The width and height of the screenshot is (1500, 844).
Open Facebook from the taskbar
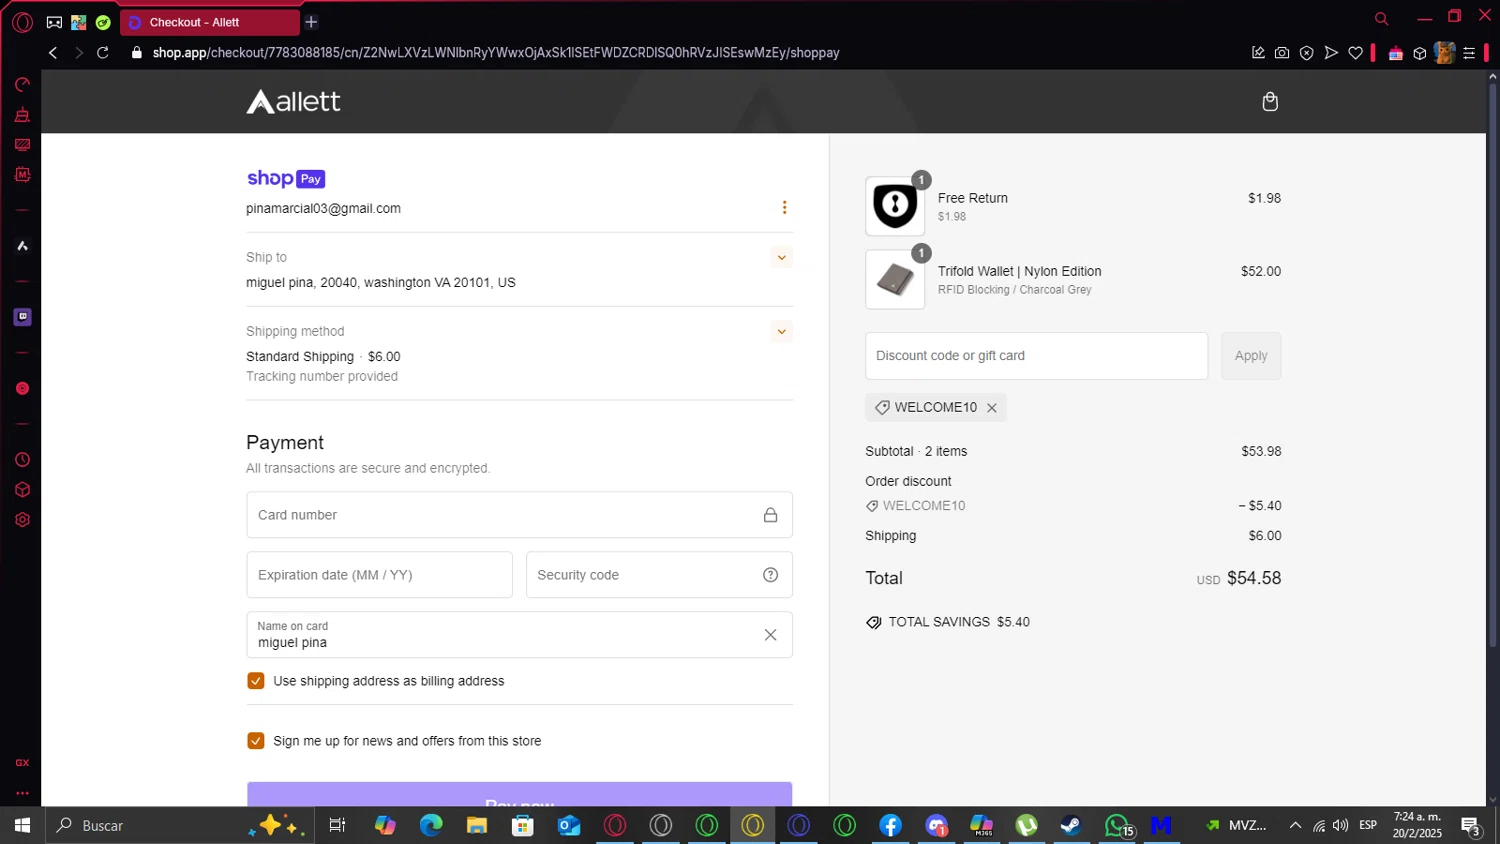(891, 825)
